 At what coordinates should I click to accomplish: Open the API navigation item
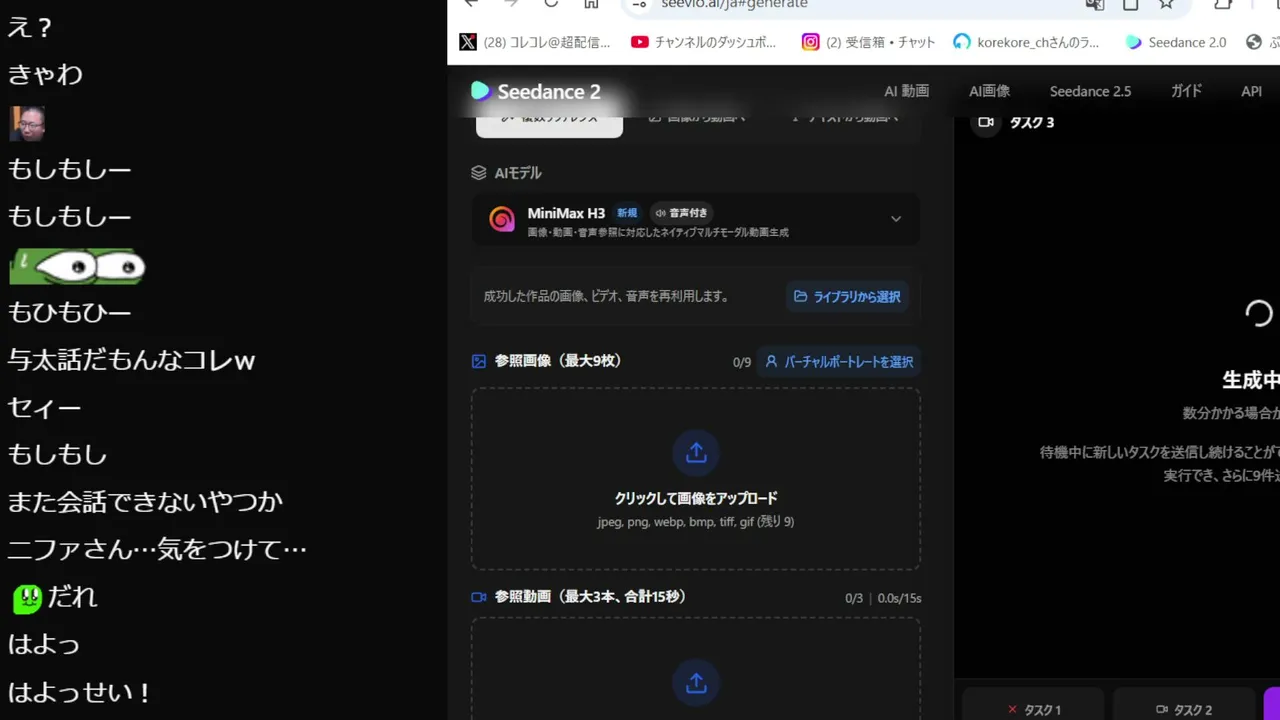click(x=1251, y=91)
